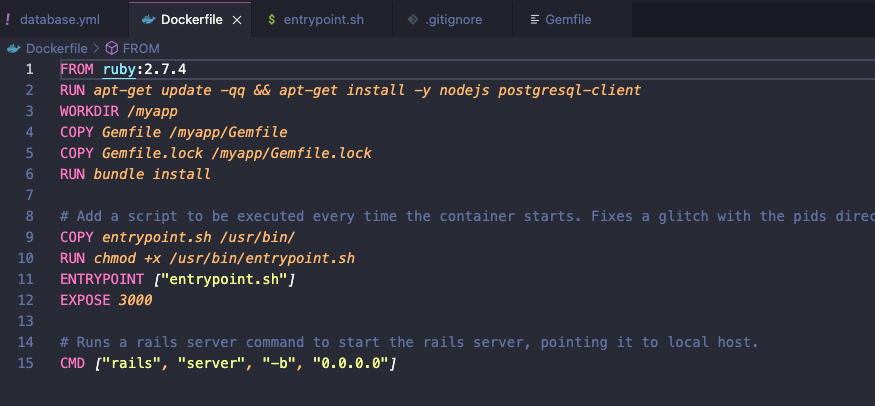
Task: Click the lines icon on Gemfile tab
Action: 535,20
